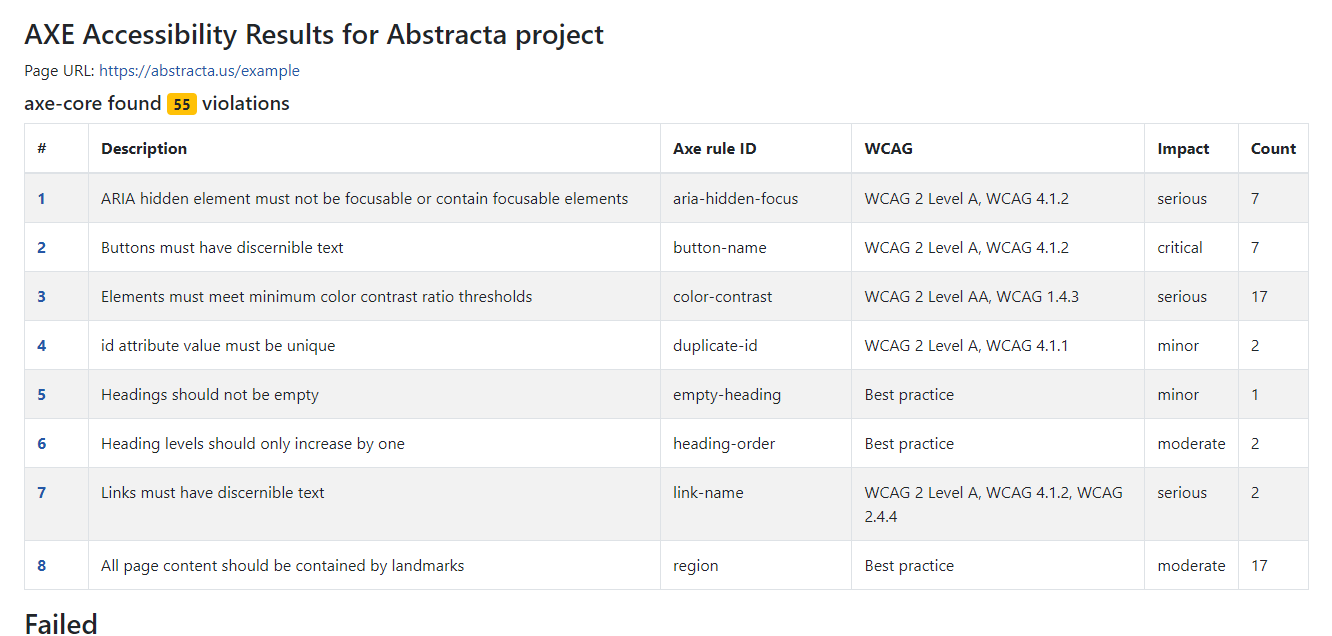Click violation number 1 link
The width and height of the screenshot is (1332, 636).
click(x=41, y=199)
